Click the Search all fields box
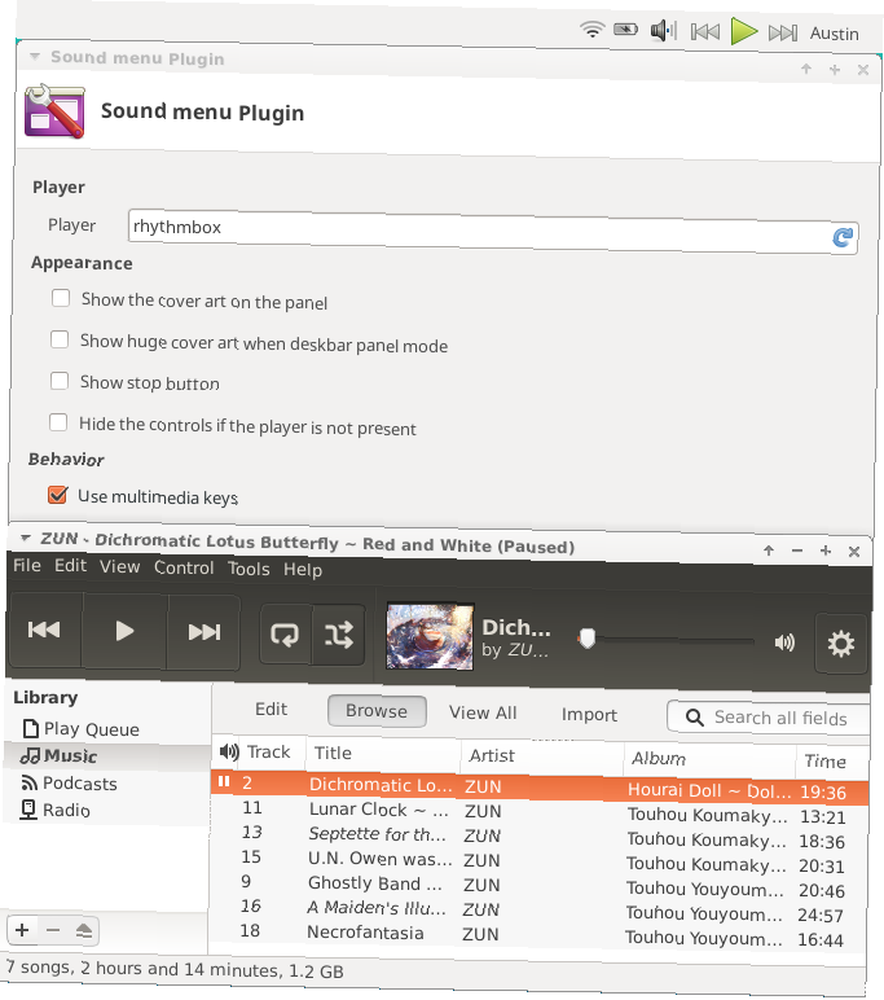 click(769, 717)
